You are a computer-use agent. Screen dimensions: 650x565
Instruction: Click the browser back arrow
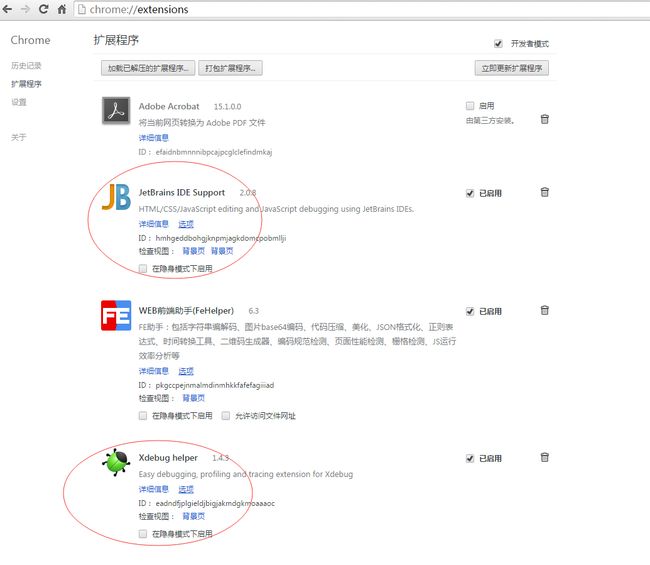tap(7, 9)
